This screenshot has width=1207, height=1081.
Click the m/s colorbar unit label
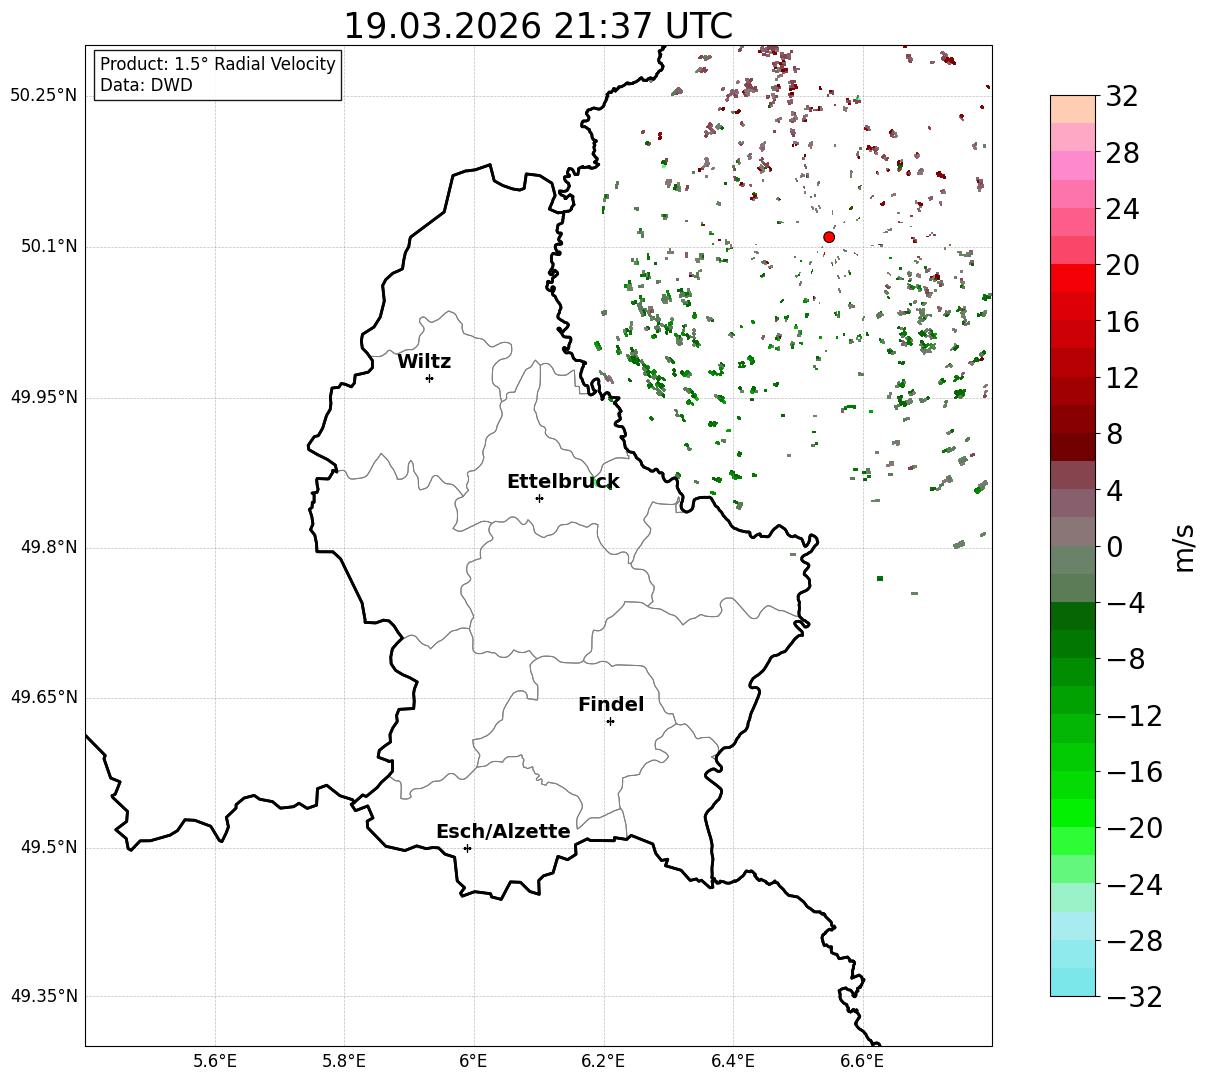click(1184, 547)
